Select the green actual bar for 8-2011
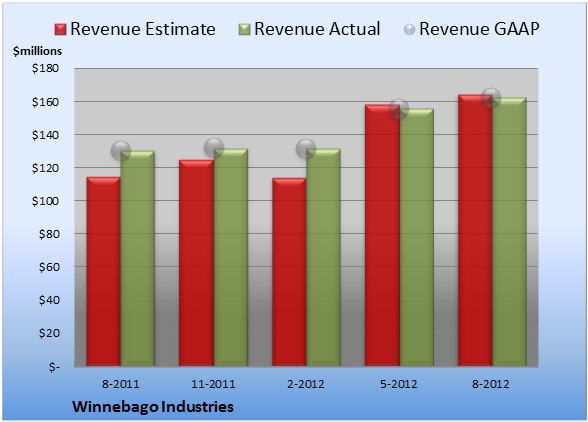Image resolution: width=588 pixels, height=422 pixels. 138,258
